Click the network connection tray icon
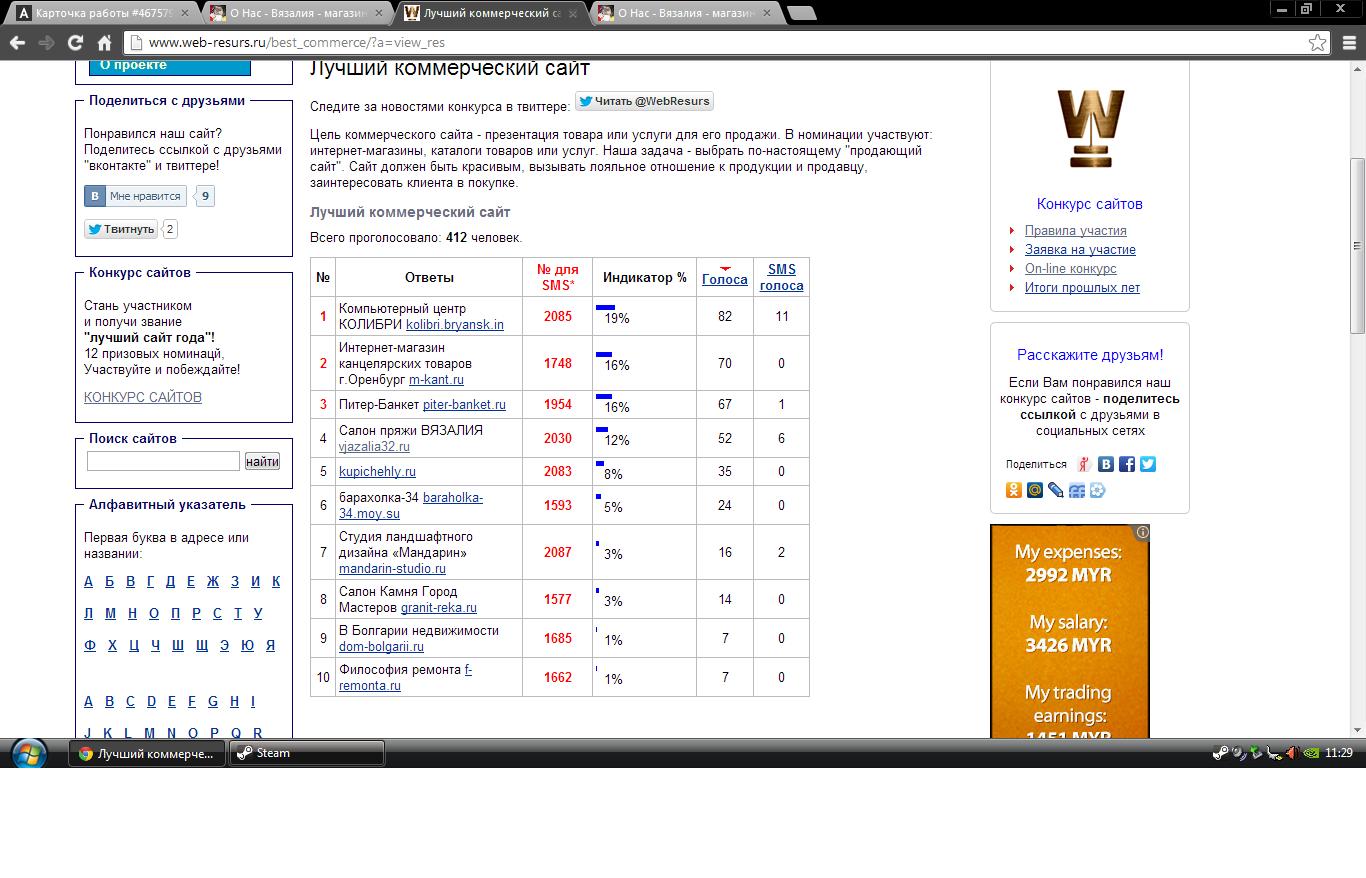 pos(1274,753)
